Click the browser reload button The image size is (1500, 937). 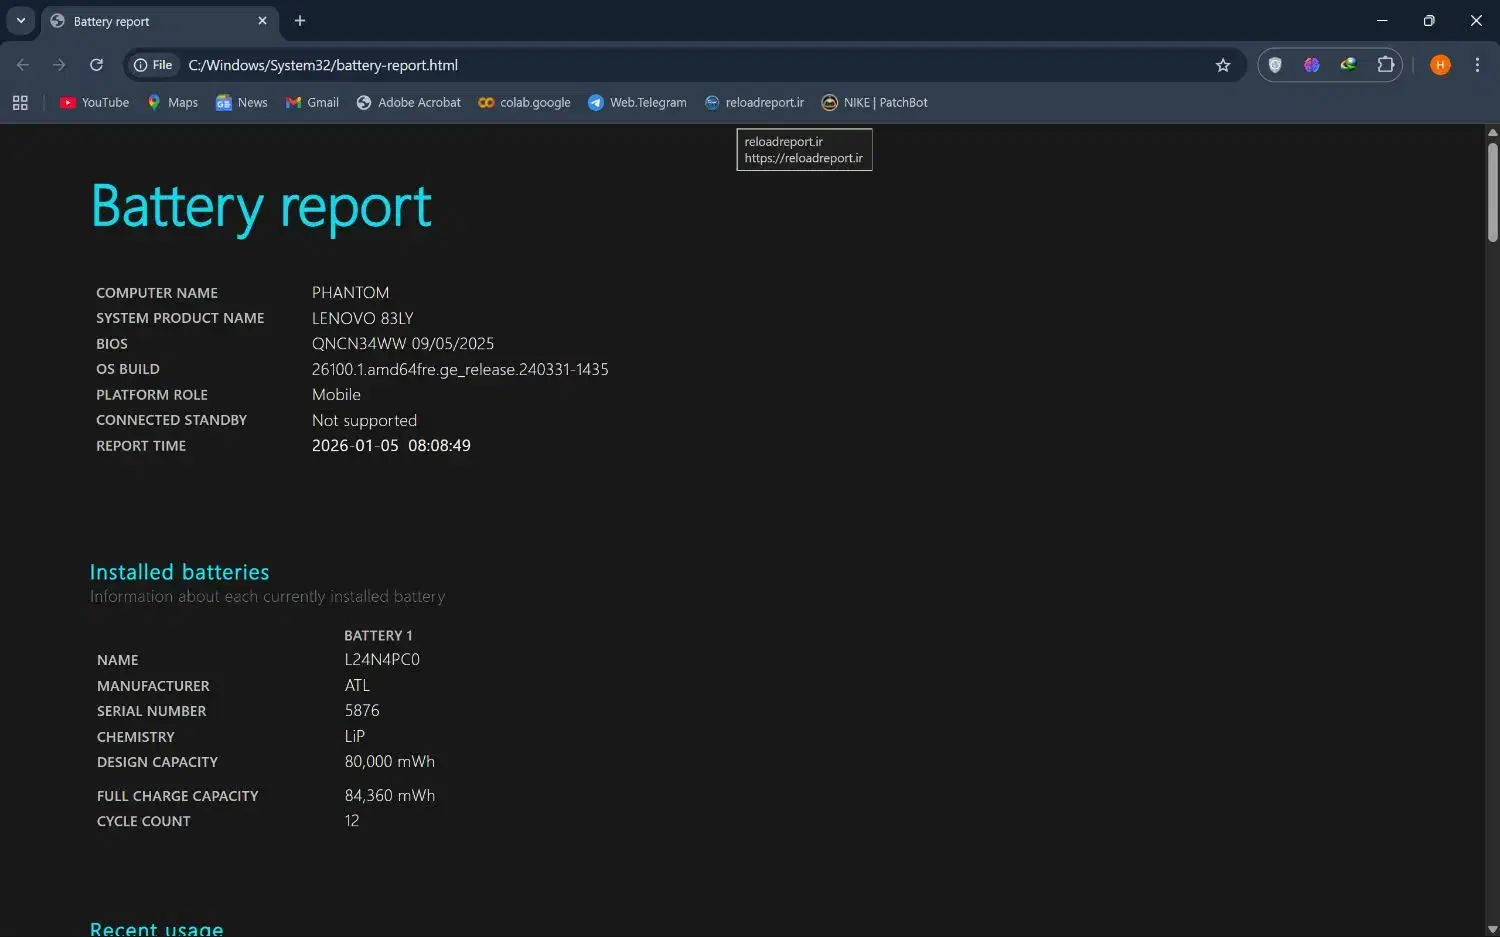[x=96, y=65]
